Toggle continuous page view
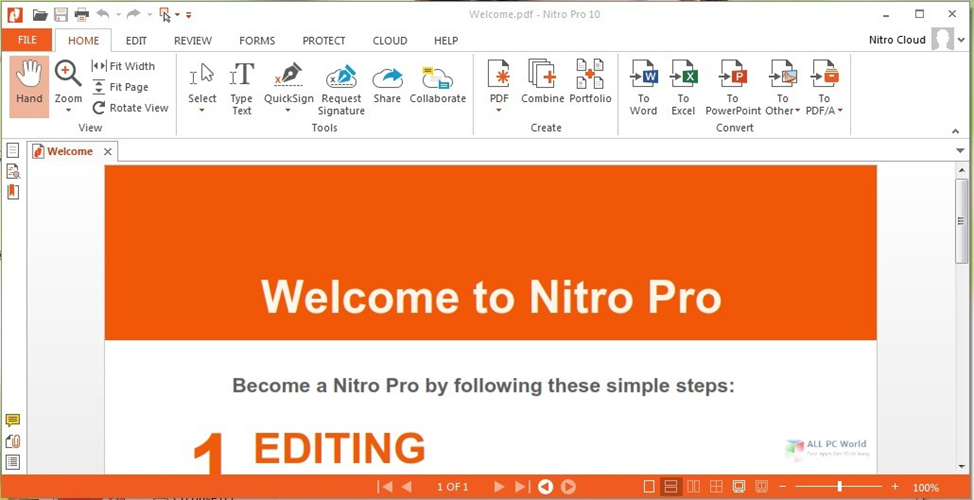This screenshot has width=974, height=500. pyautogui.click(x=670, y=487)
